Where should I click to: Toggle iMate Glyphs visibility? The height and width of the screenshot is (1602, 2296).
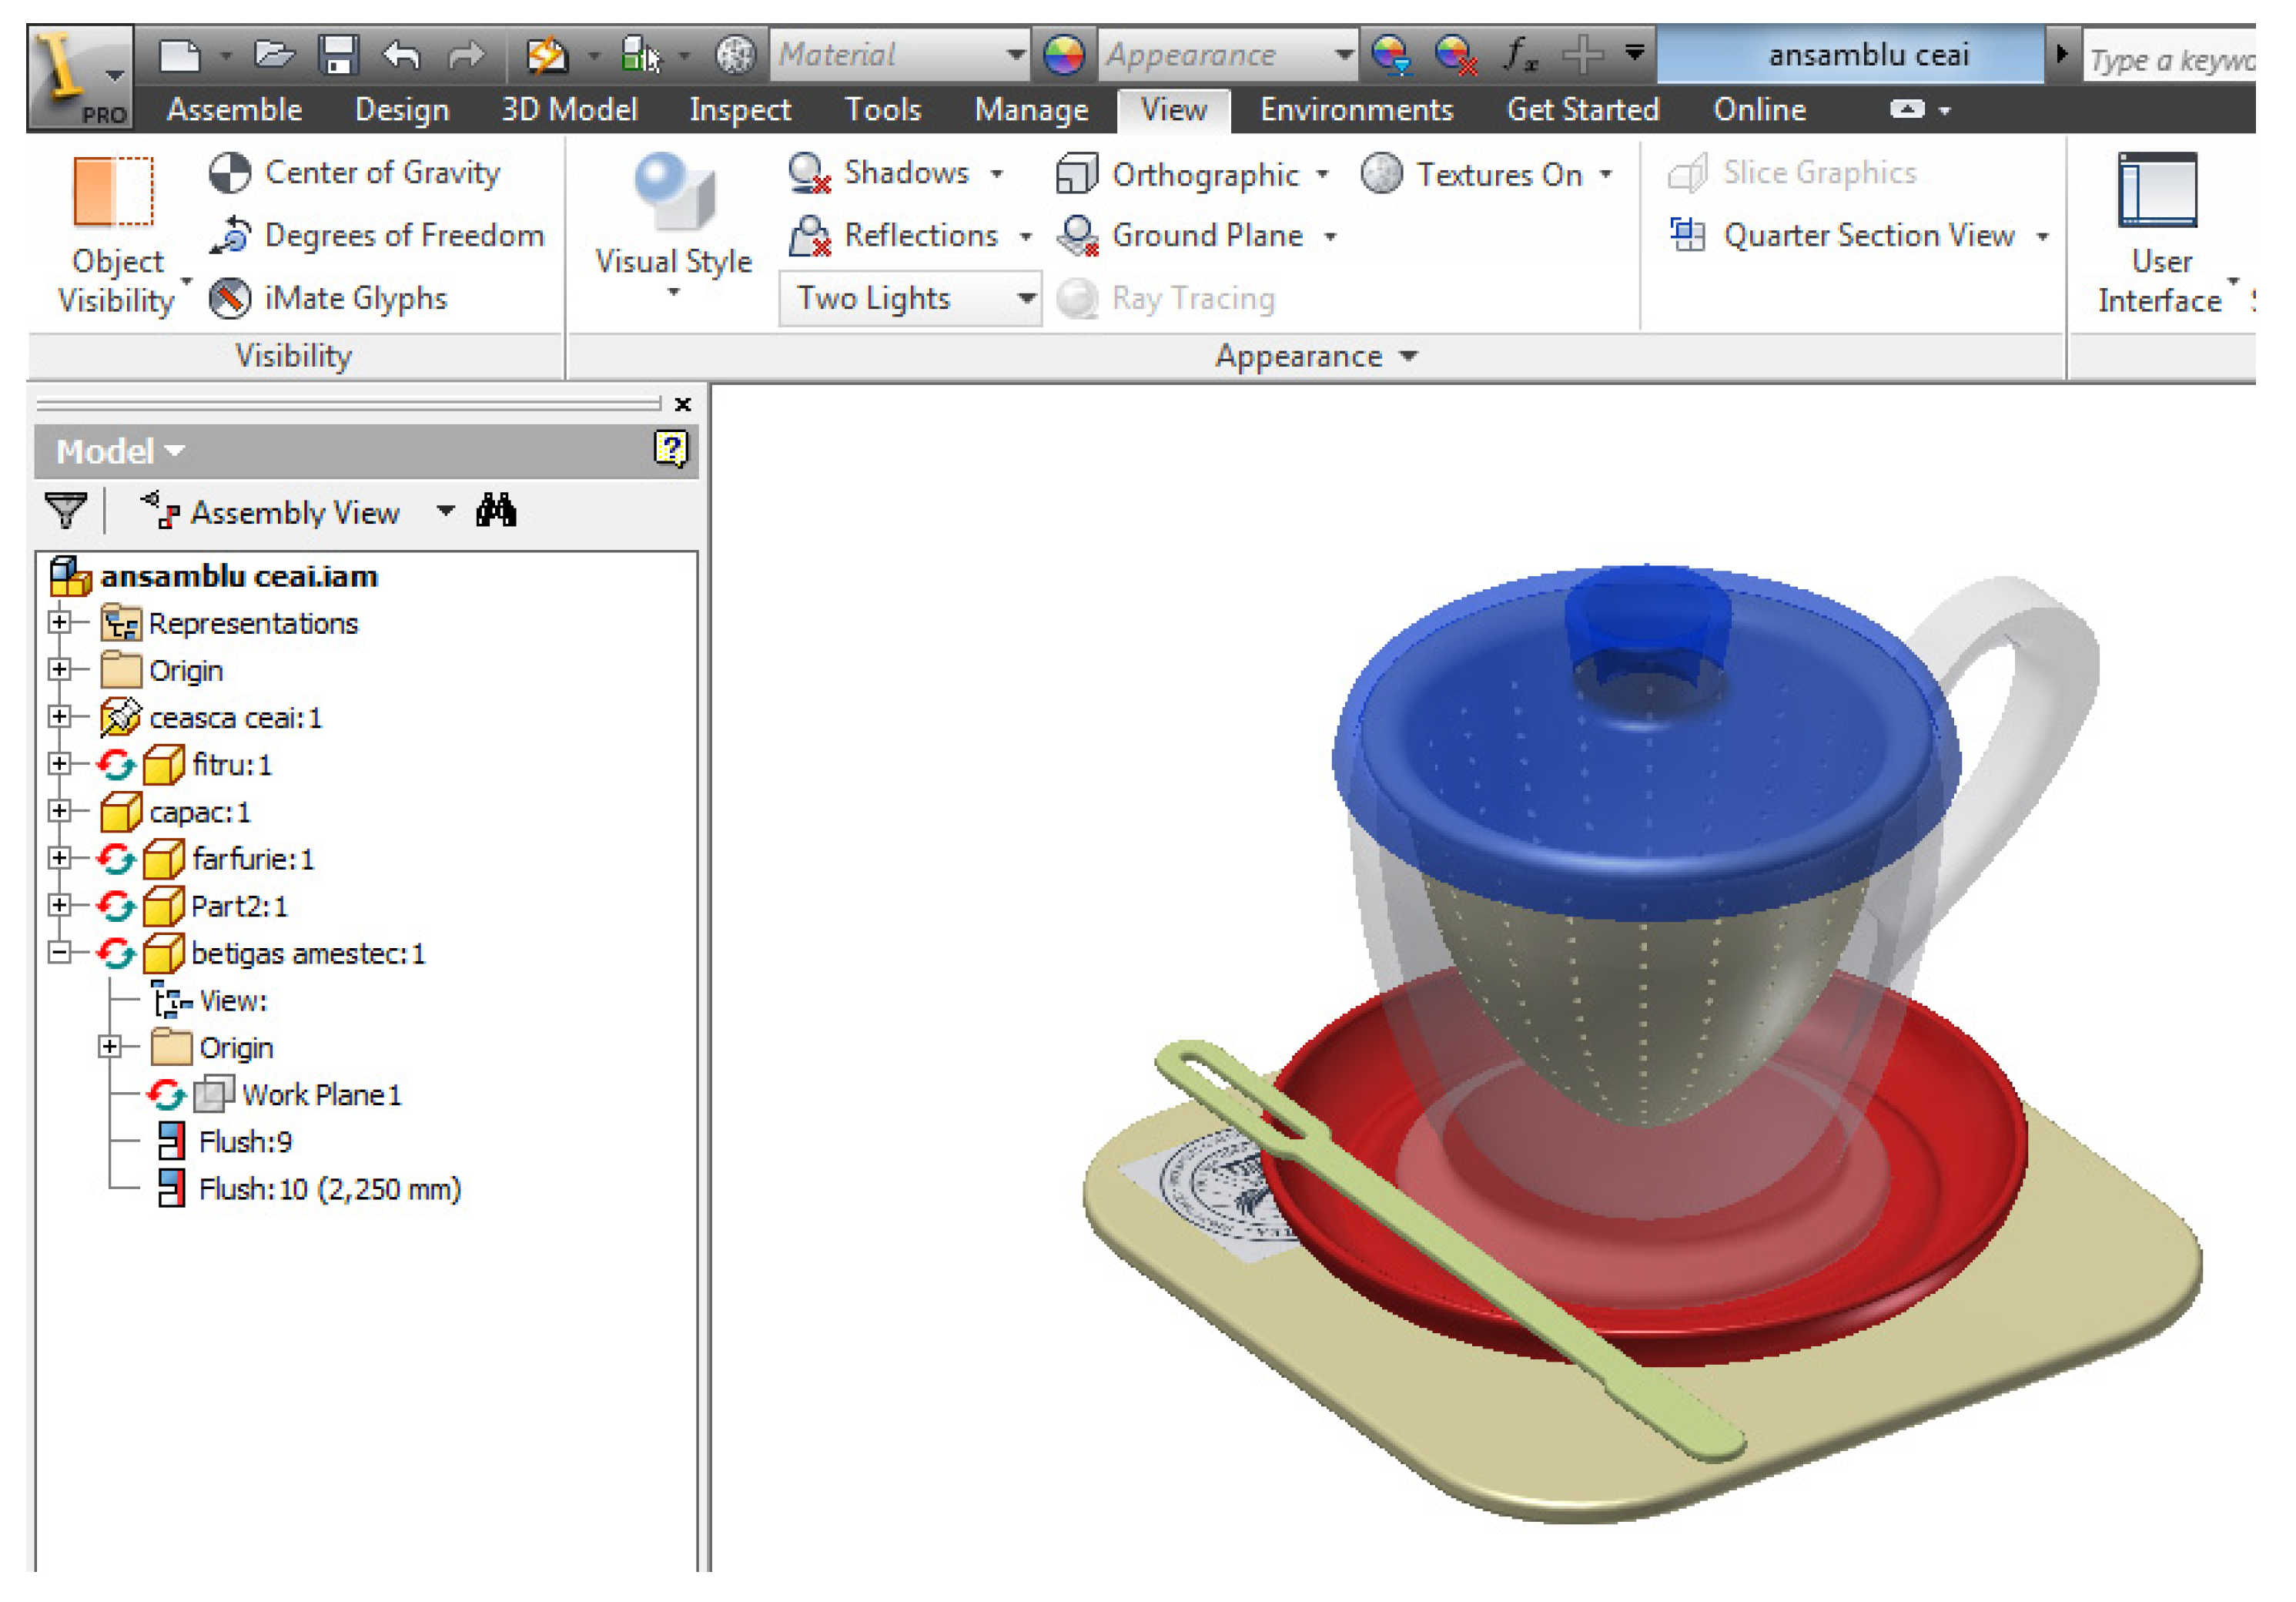click(230, 298)
